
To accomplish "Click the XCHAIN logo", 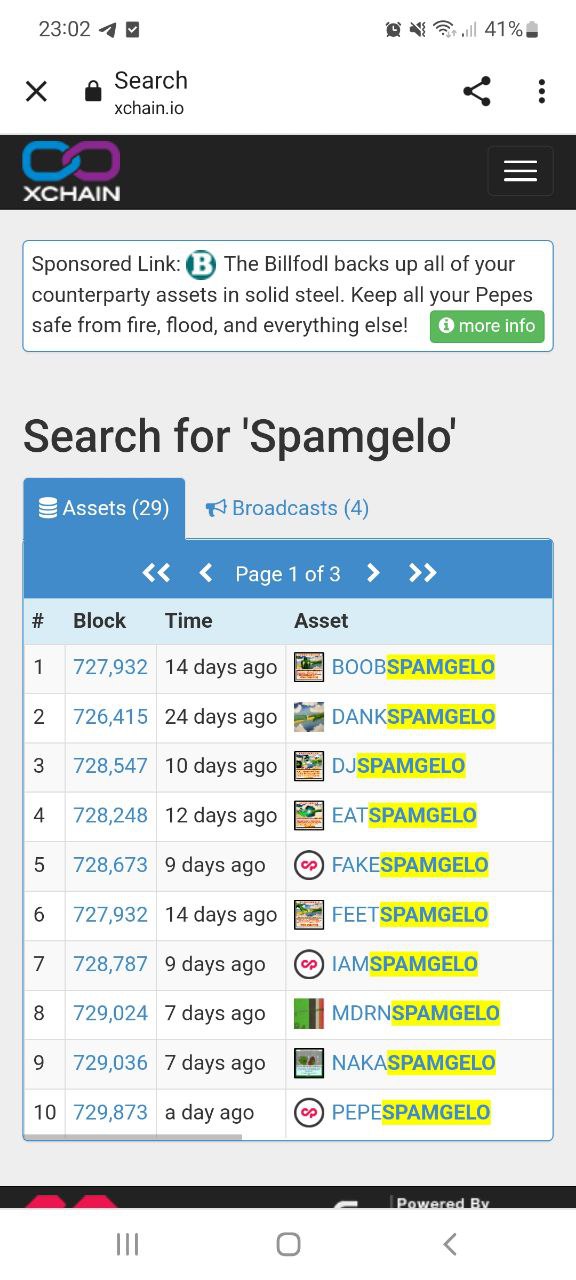I will pyautogui.click(x=71, y=171).
